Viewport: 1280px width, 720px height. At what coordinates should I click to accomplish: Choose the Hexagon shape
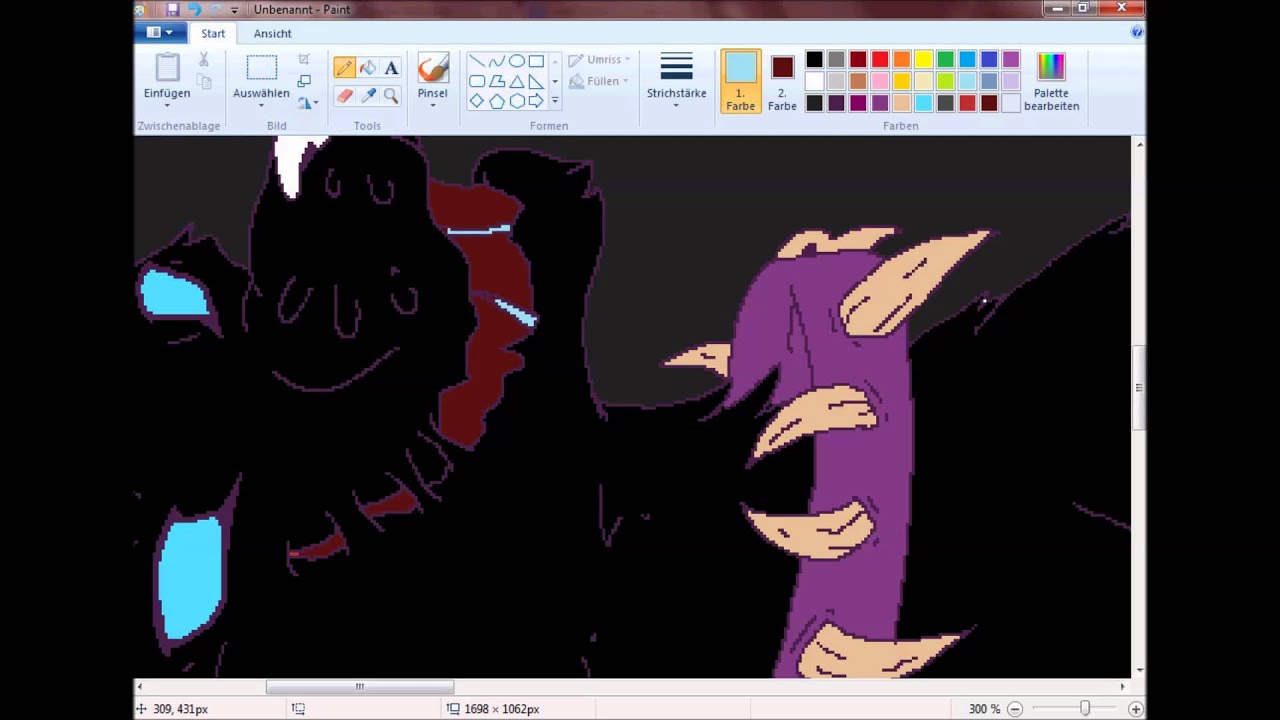(x=516, y=101)
